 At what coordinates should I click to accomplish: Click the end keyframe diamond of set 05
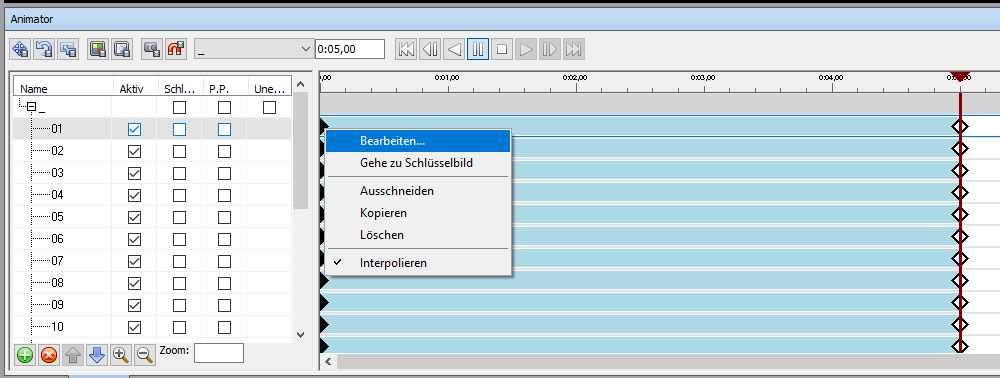click(x=960, y=215)
